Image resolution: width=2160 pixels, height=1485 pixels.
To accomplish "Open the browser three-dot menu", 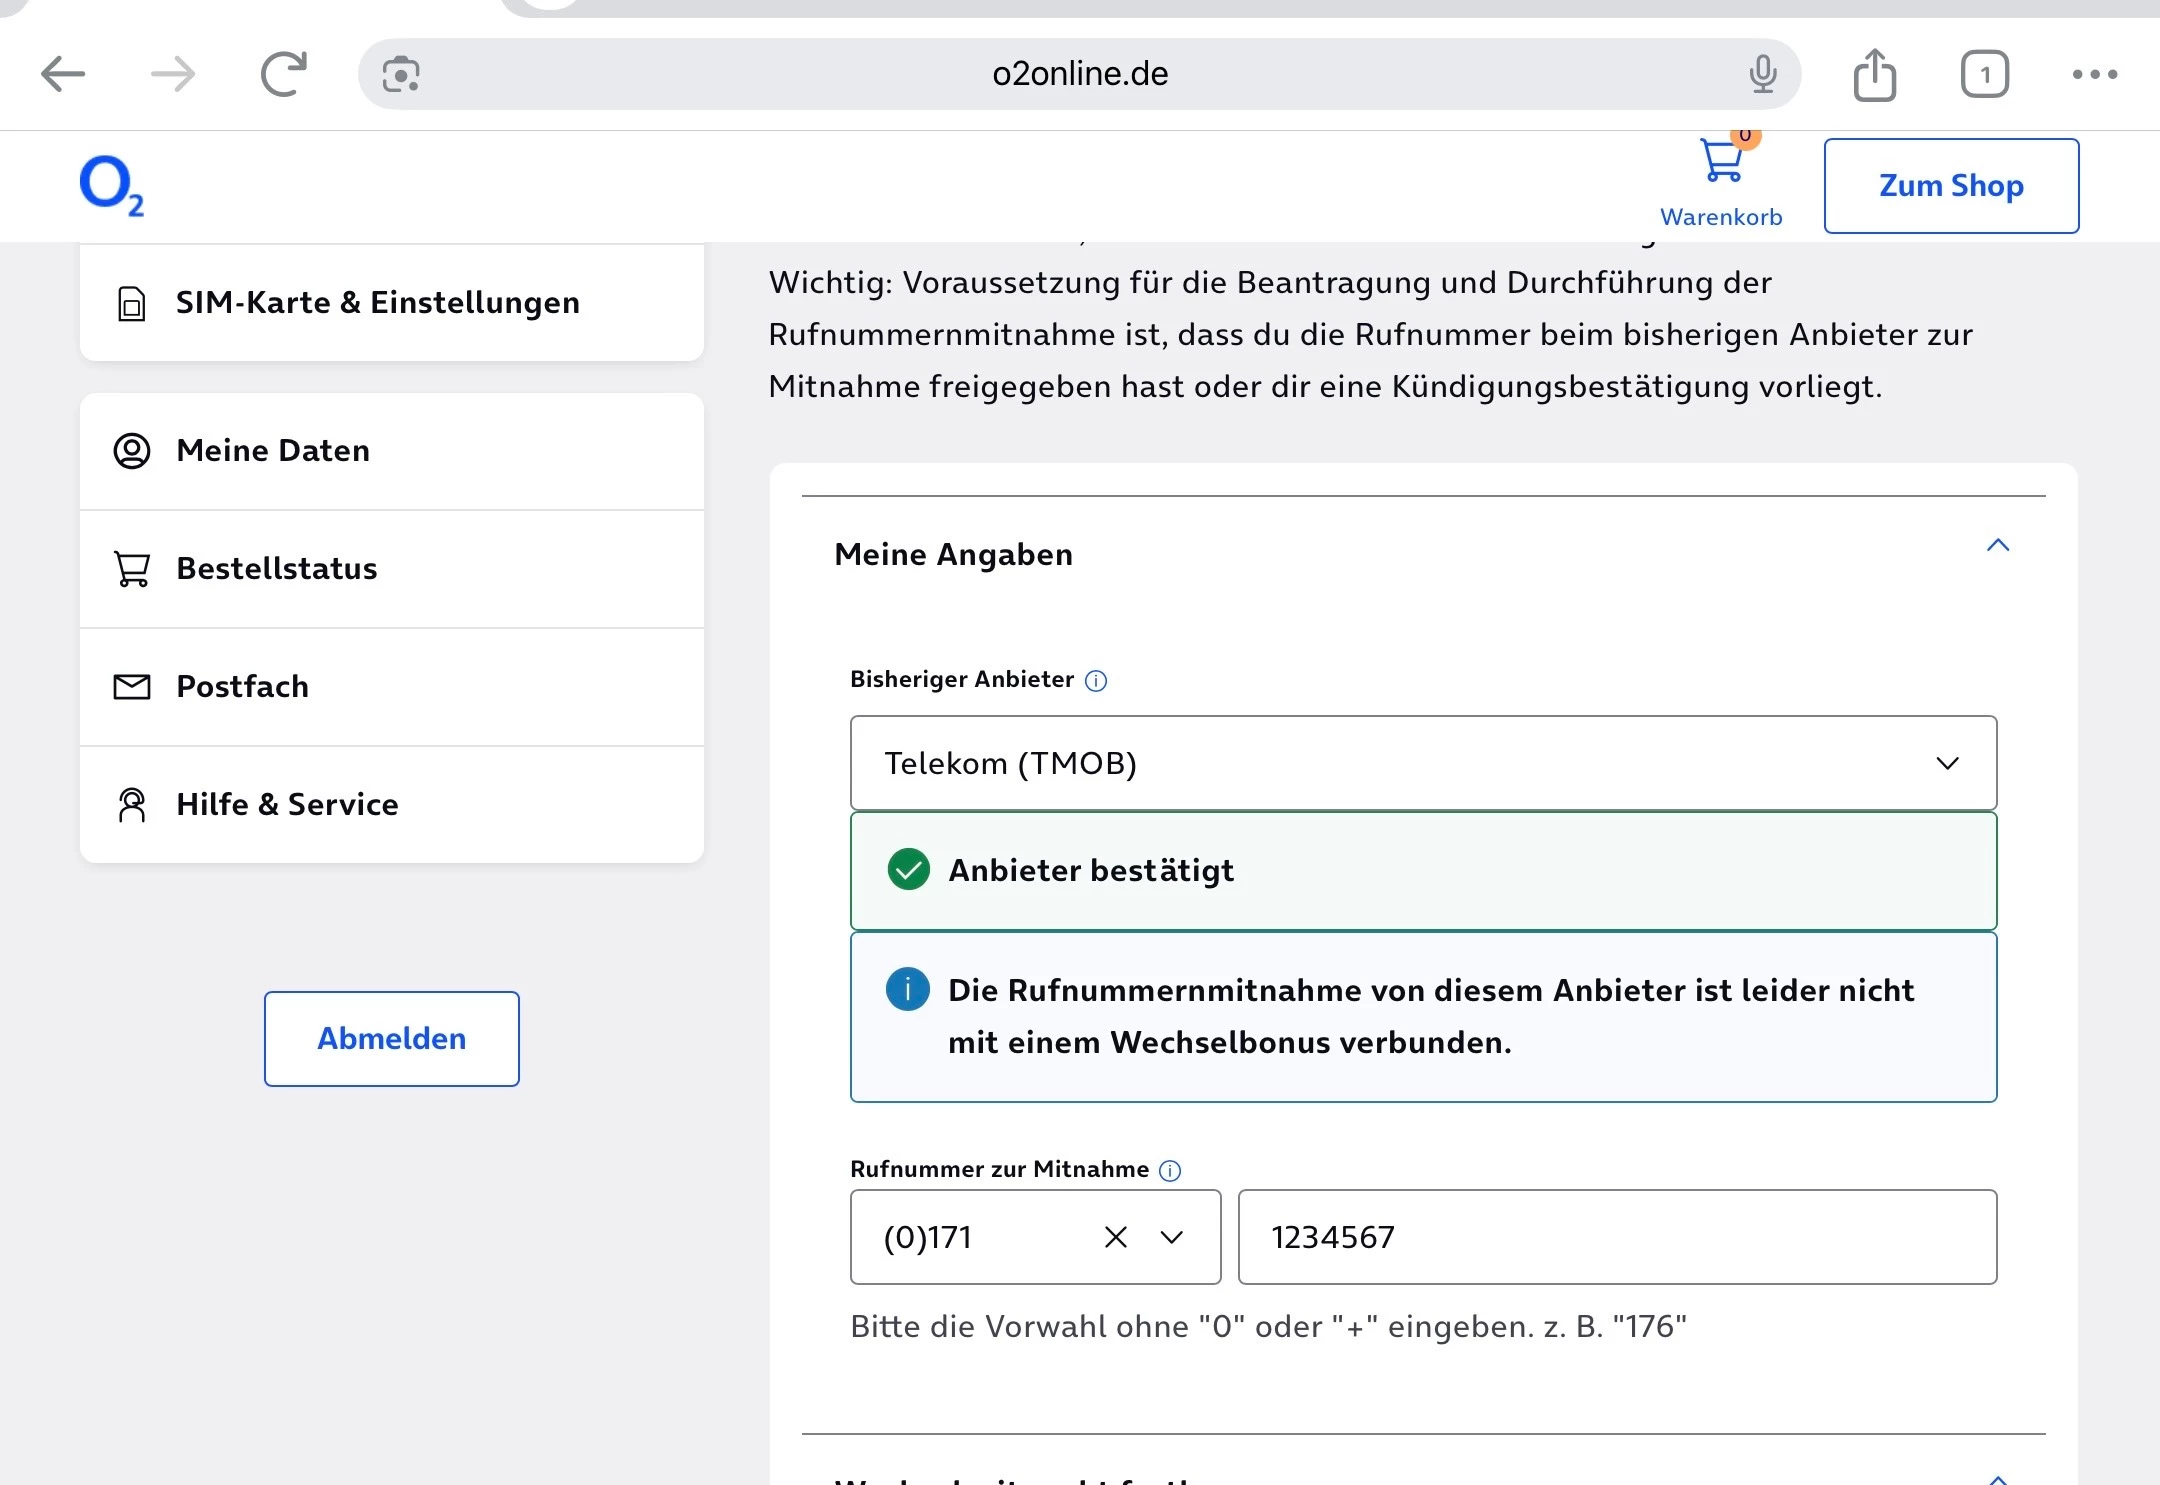I will 2094,74.
